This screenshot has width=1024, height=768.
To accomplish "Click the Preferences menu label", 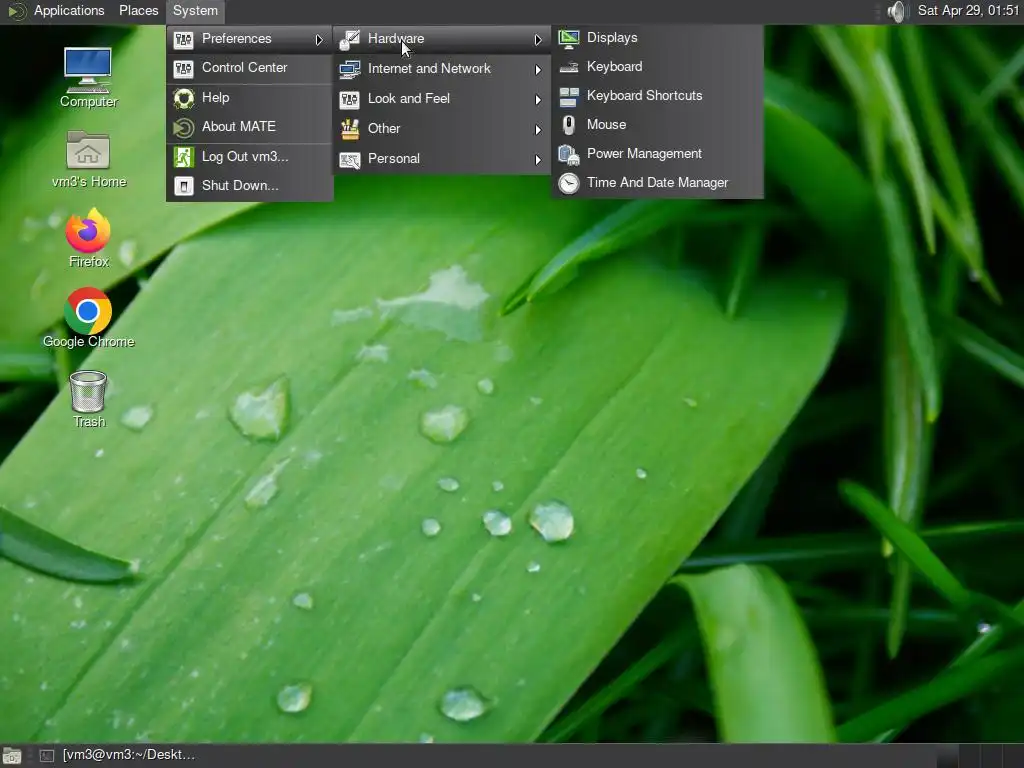I will point(236,39).
